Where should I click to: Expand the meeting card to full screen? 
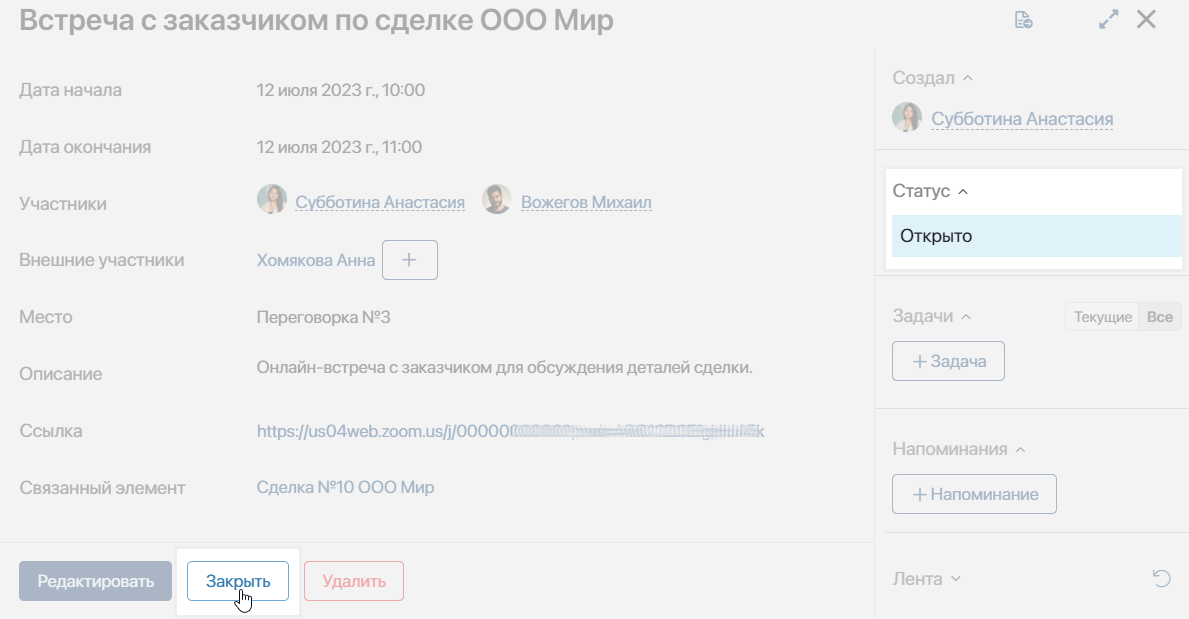pyautogui.click(x=1109, y=20)
